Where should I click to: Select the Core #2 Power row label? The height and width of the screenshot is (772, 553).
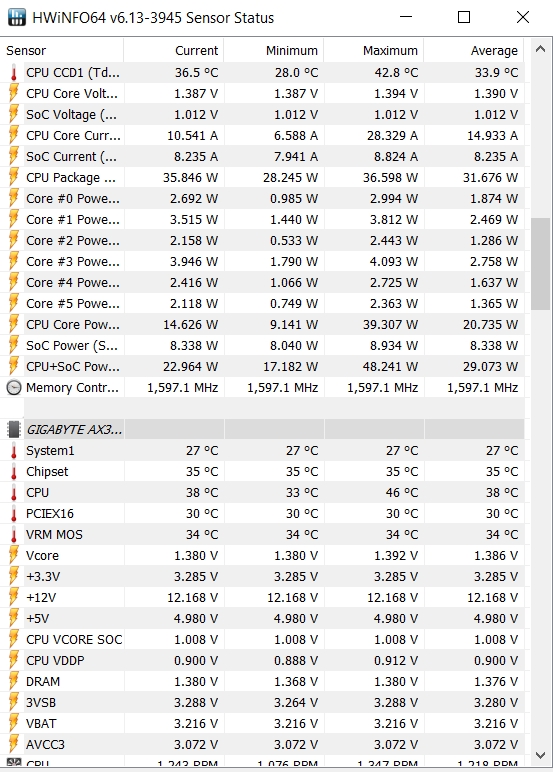click(x=73, y=241)
